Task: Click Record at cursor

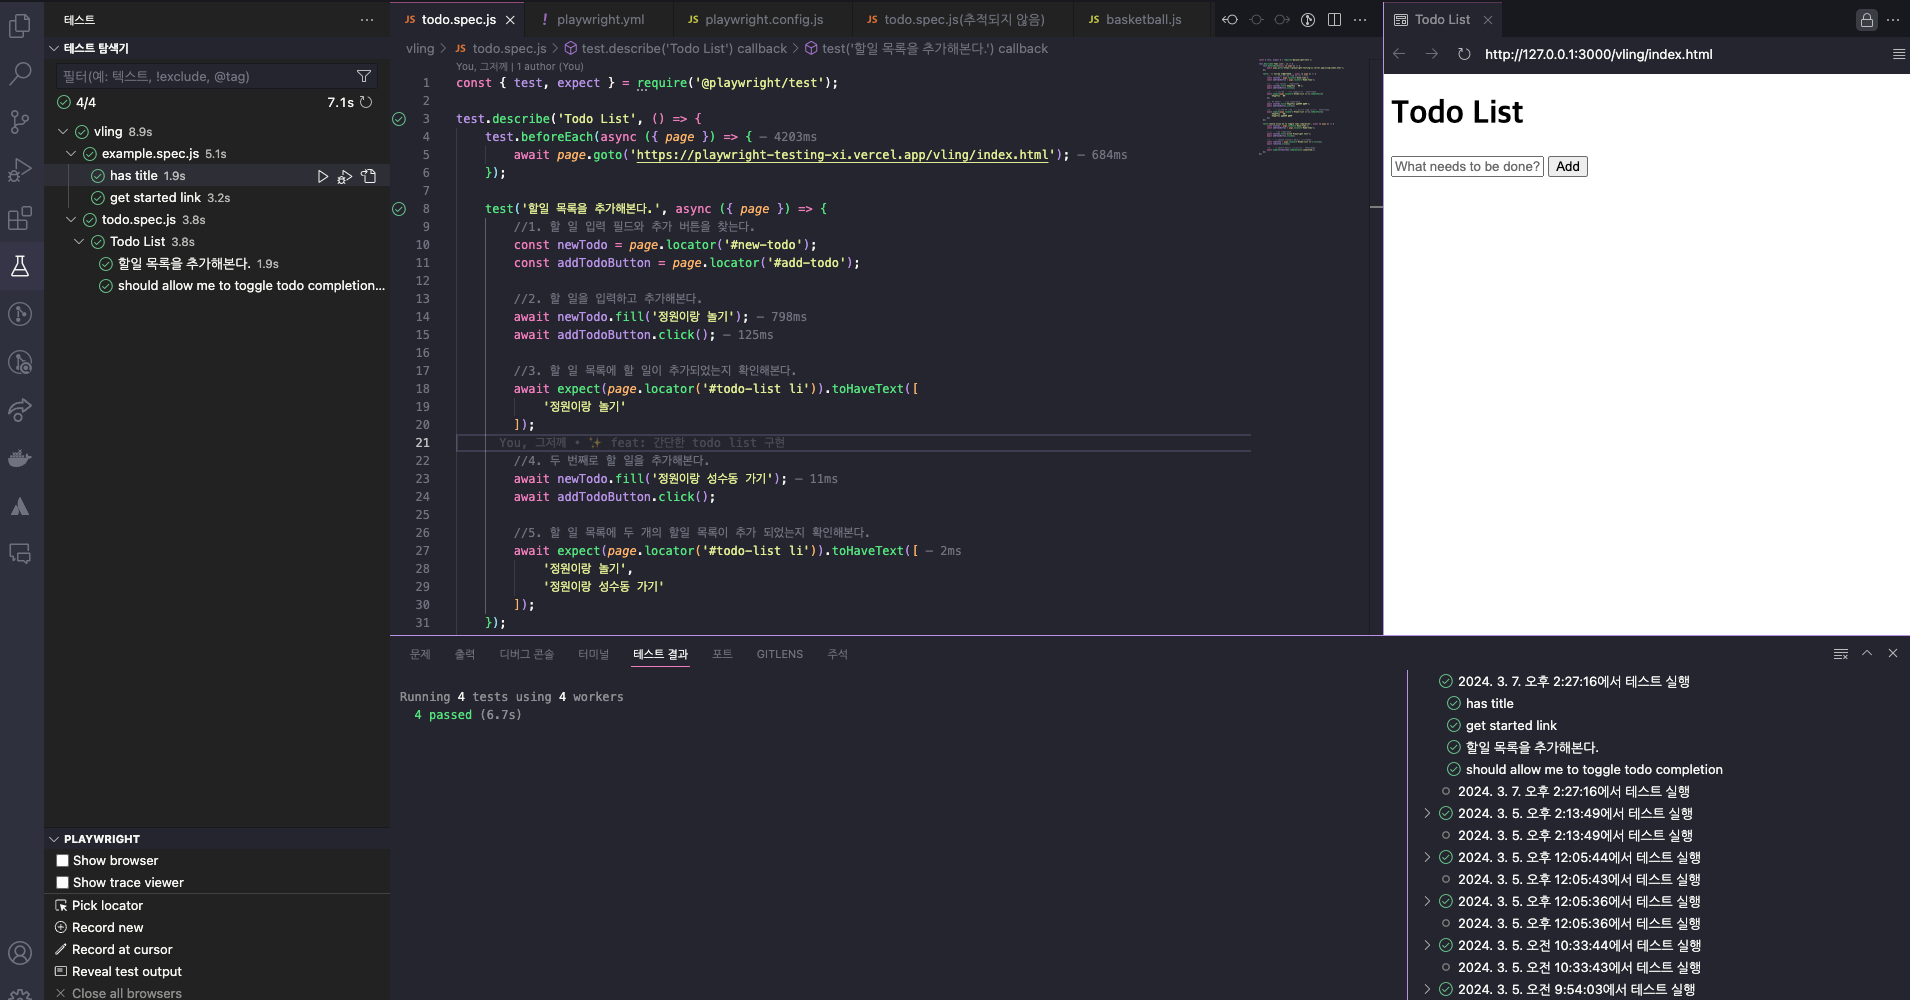Action: coord(121,950)
